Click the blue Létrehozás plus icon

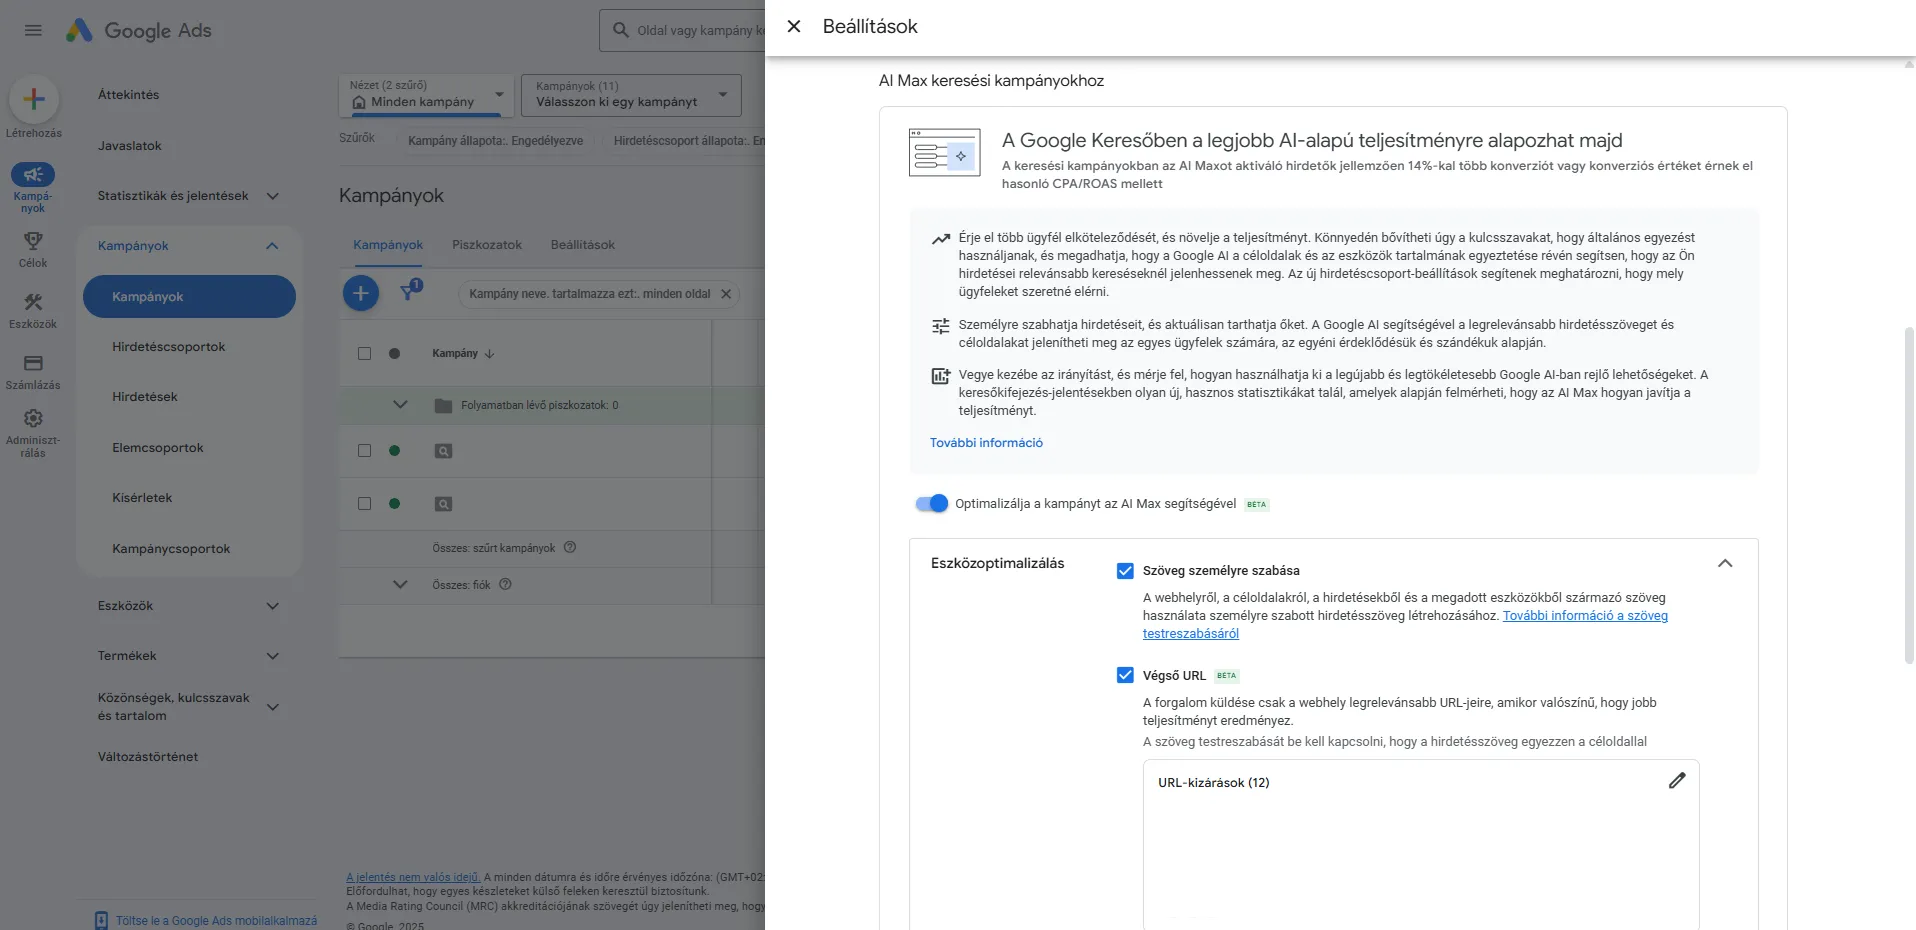[x=34, y=99]
